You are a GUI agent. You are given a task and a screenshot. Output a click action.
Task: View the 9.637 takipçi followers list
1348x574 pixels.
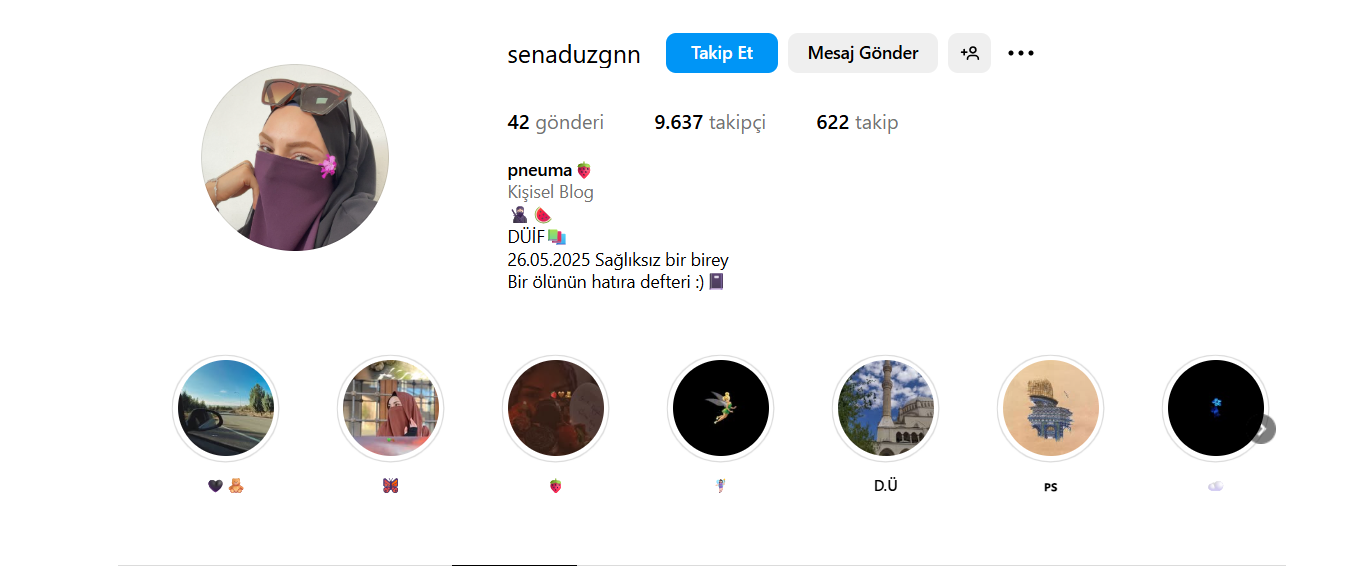click(x=710, y=123)
